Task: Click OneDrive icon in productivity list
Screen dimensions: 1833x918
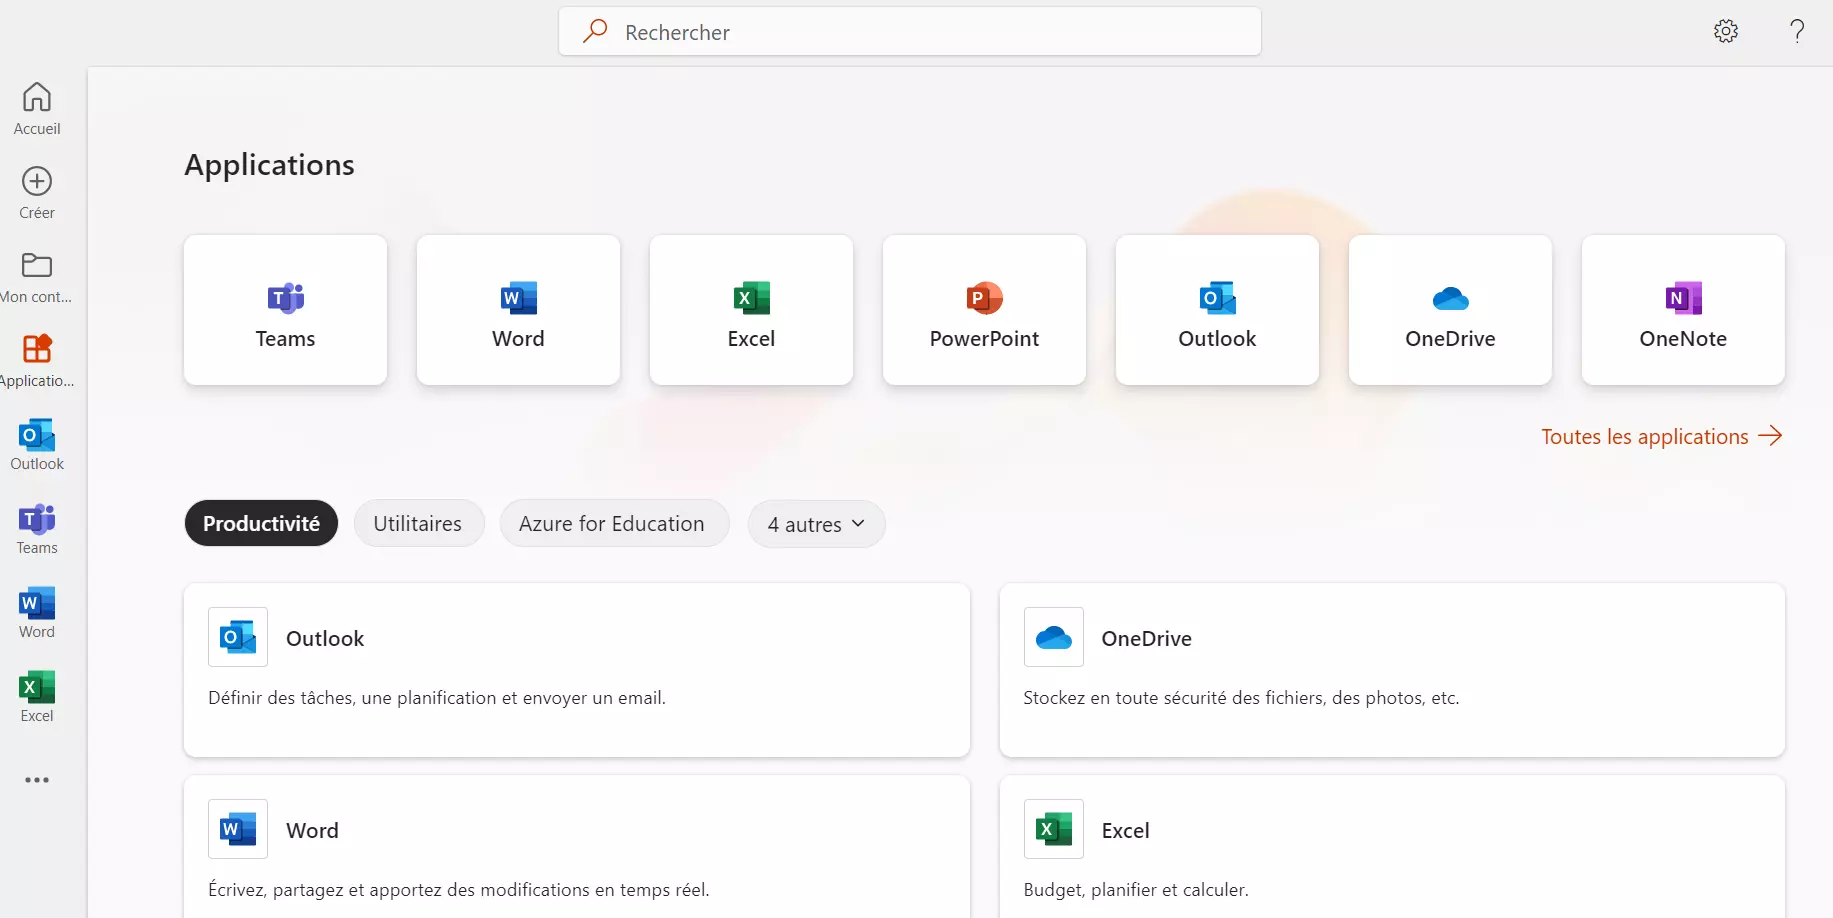Action: tap(1054, 637)
